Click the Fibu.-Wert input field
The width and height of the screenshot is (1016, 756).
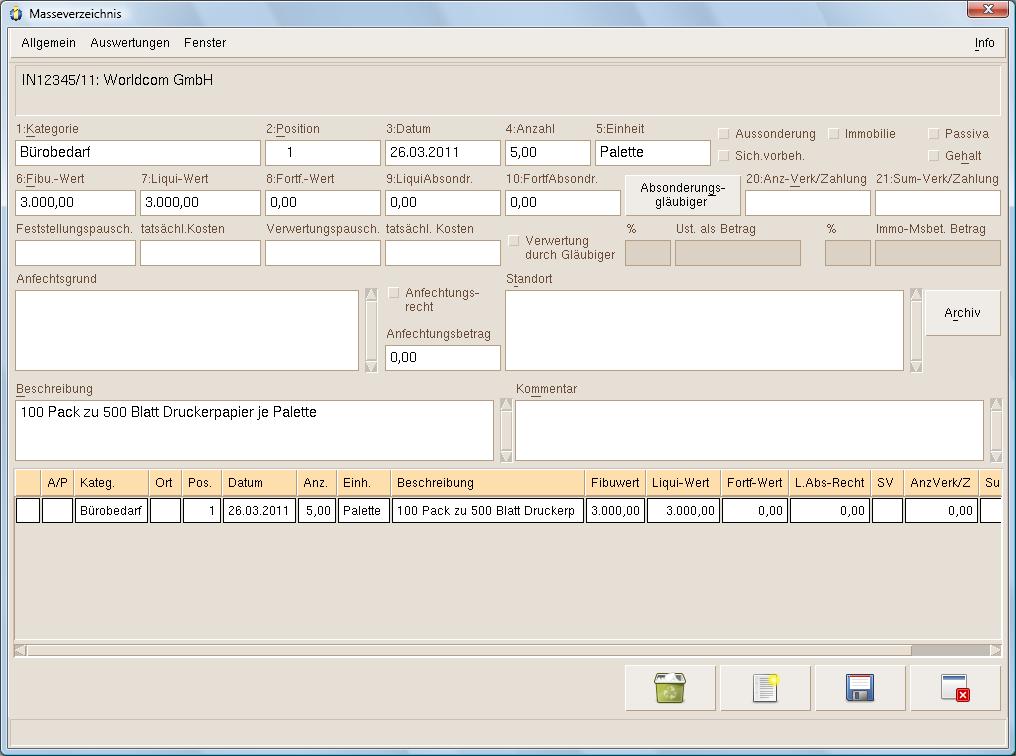coord(75,203)
